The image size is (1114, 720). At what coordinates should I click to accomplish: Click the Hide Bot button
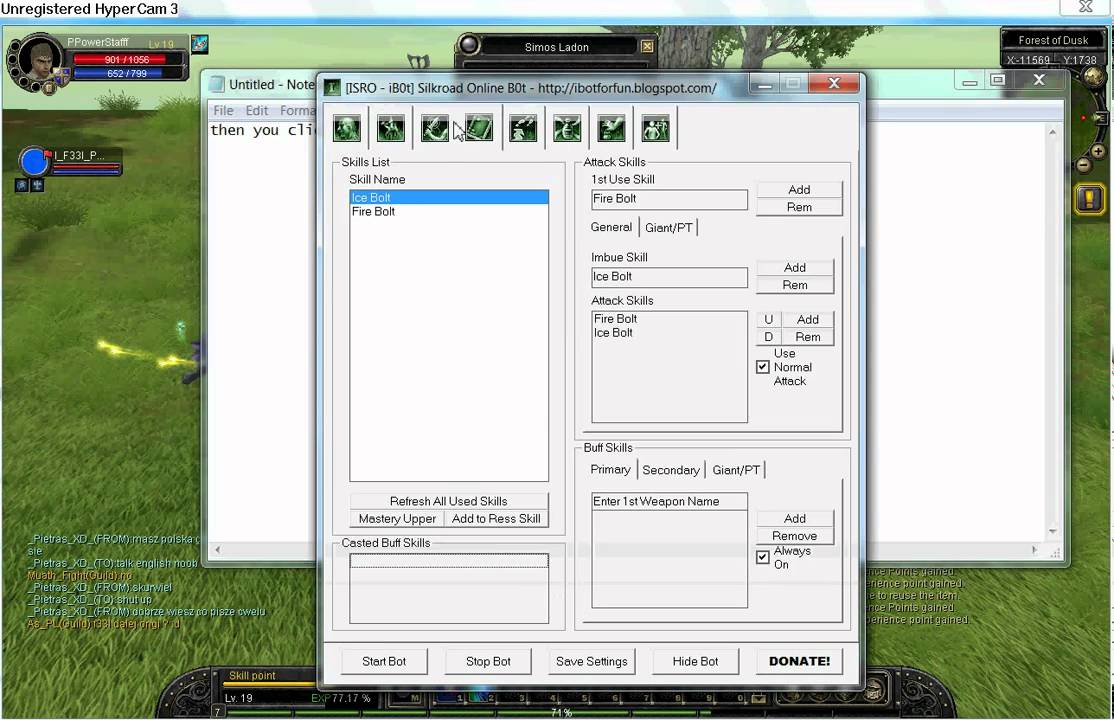(x=696, y=661)
